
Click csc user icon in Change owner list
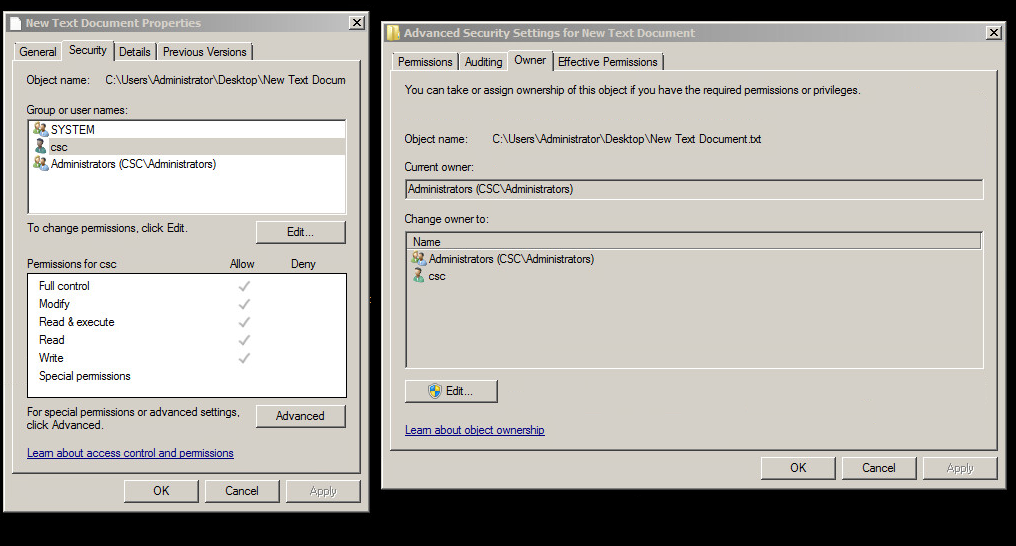point(419,276)
